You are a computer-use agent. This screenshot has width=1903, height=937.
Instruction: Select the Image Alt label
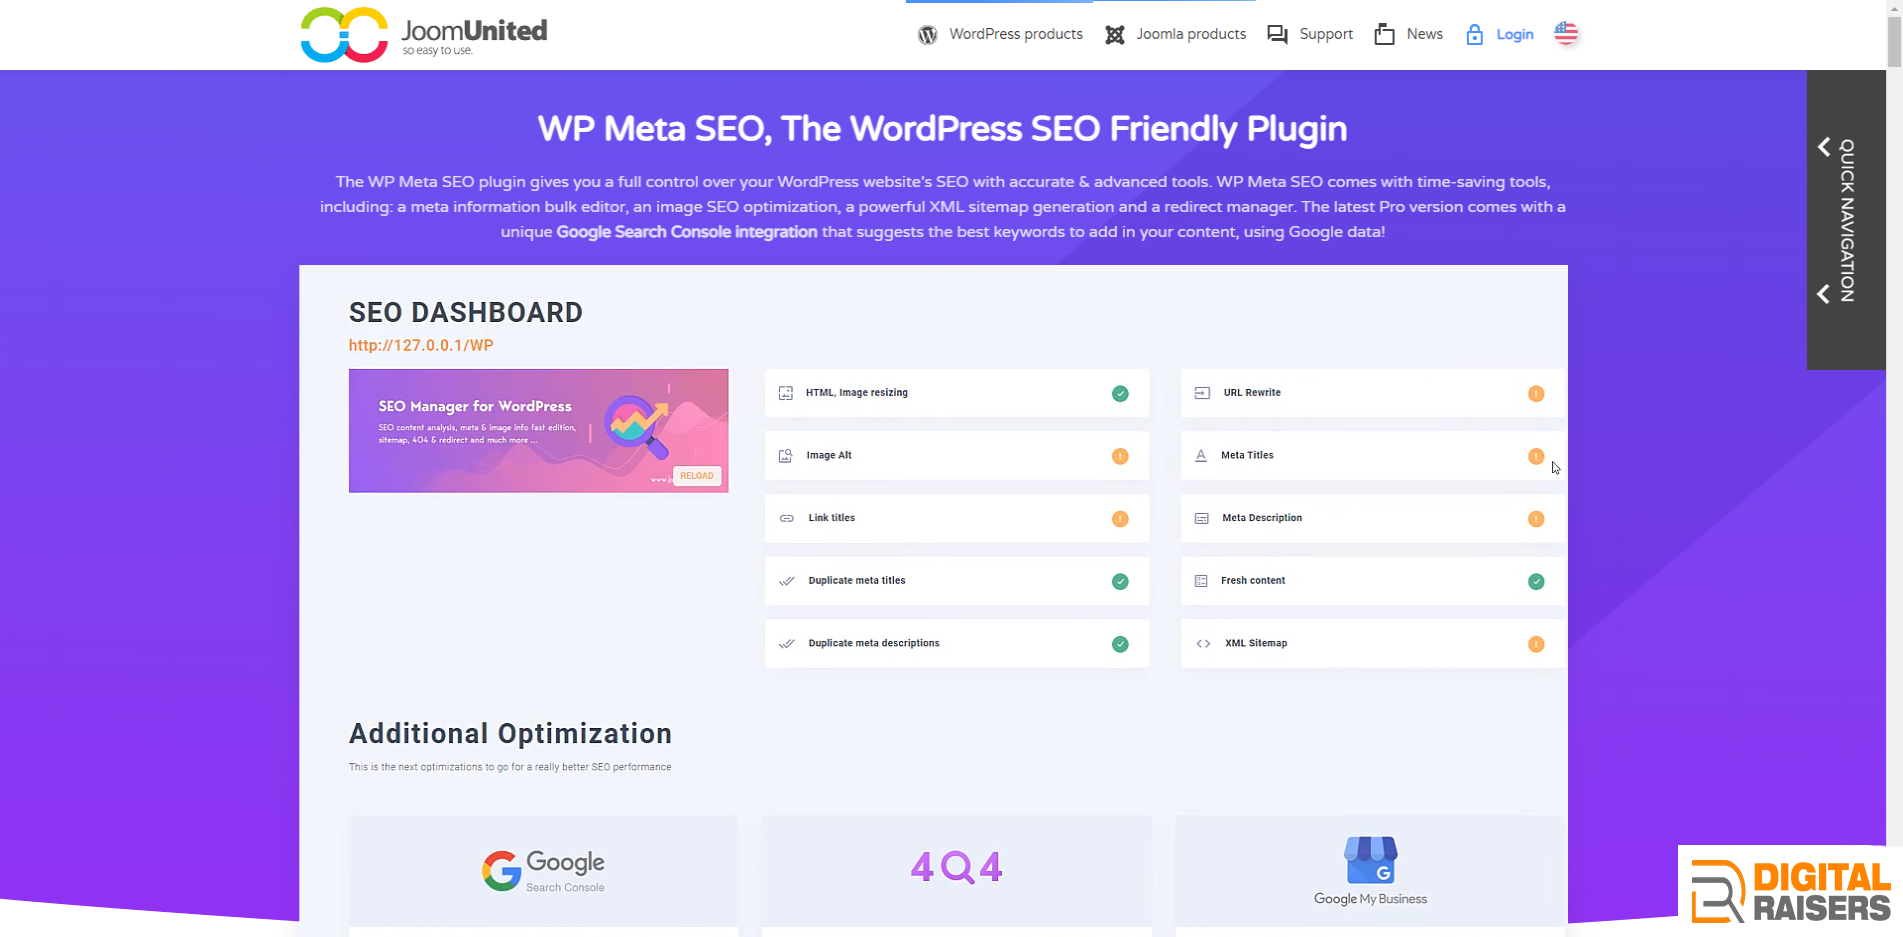point(830,456)
